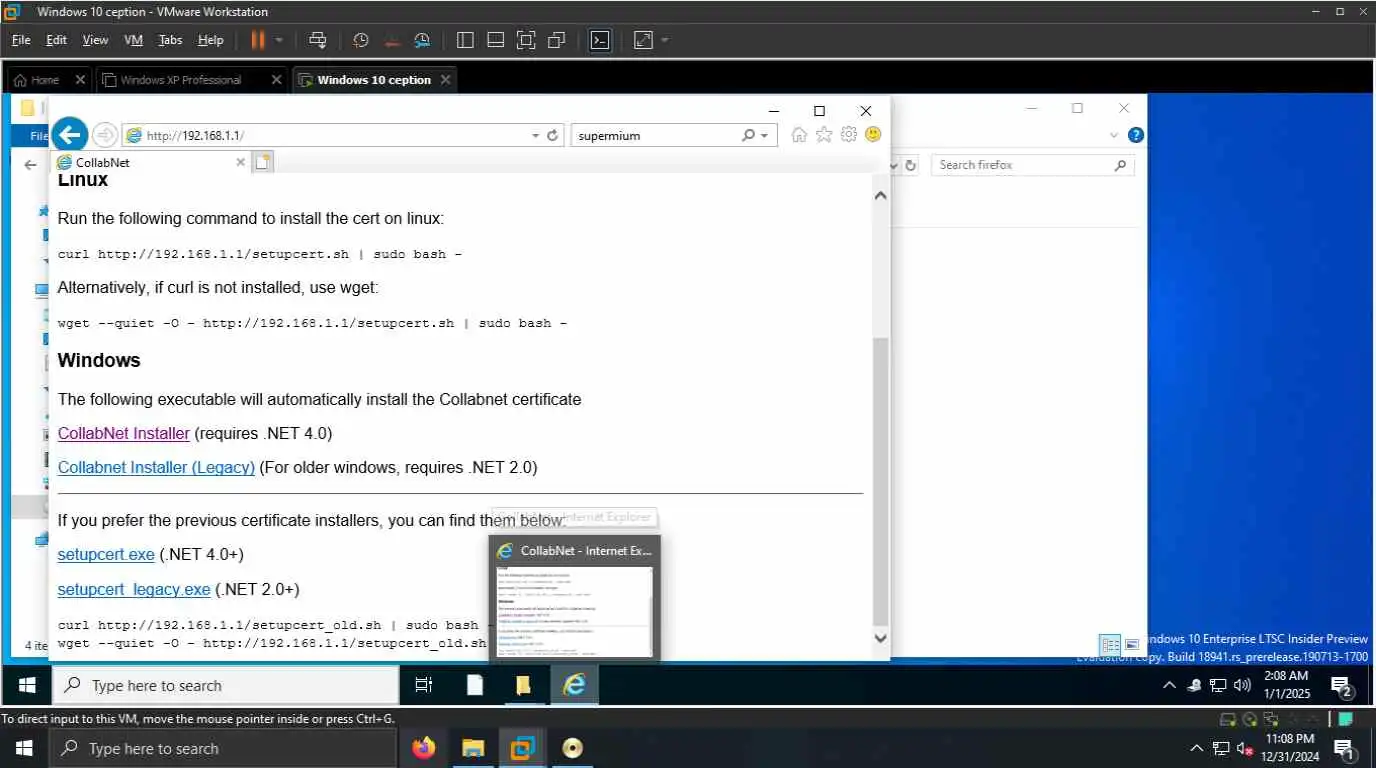Click the IE Refresh button
This screenshot has width=1376, height=768.
coord(552,135)
